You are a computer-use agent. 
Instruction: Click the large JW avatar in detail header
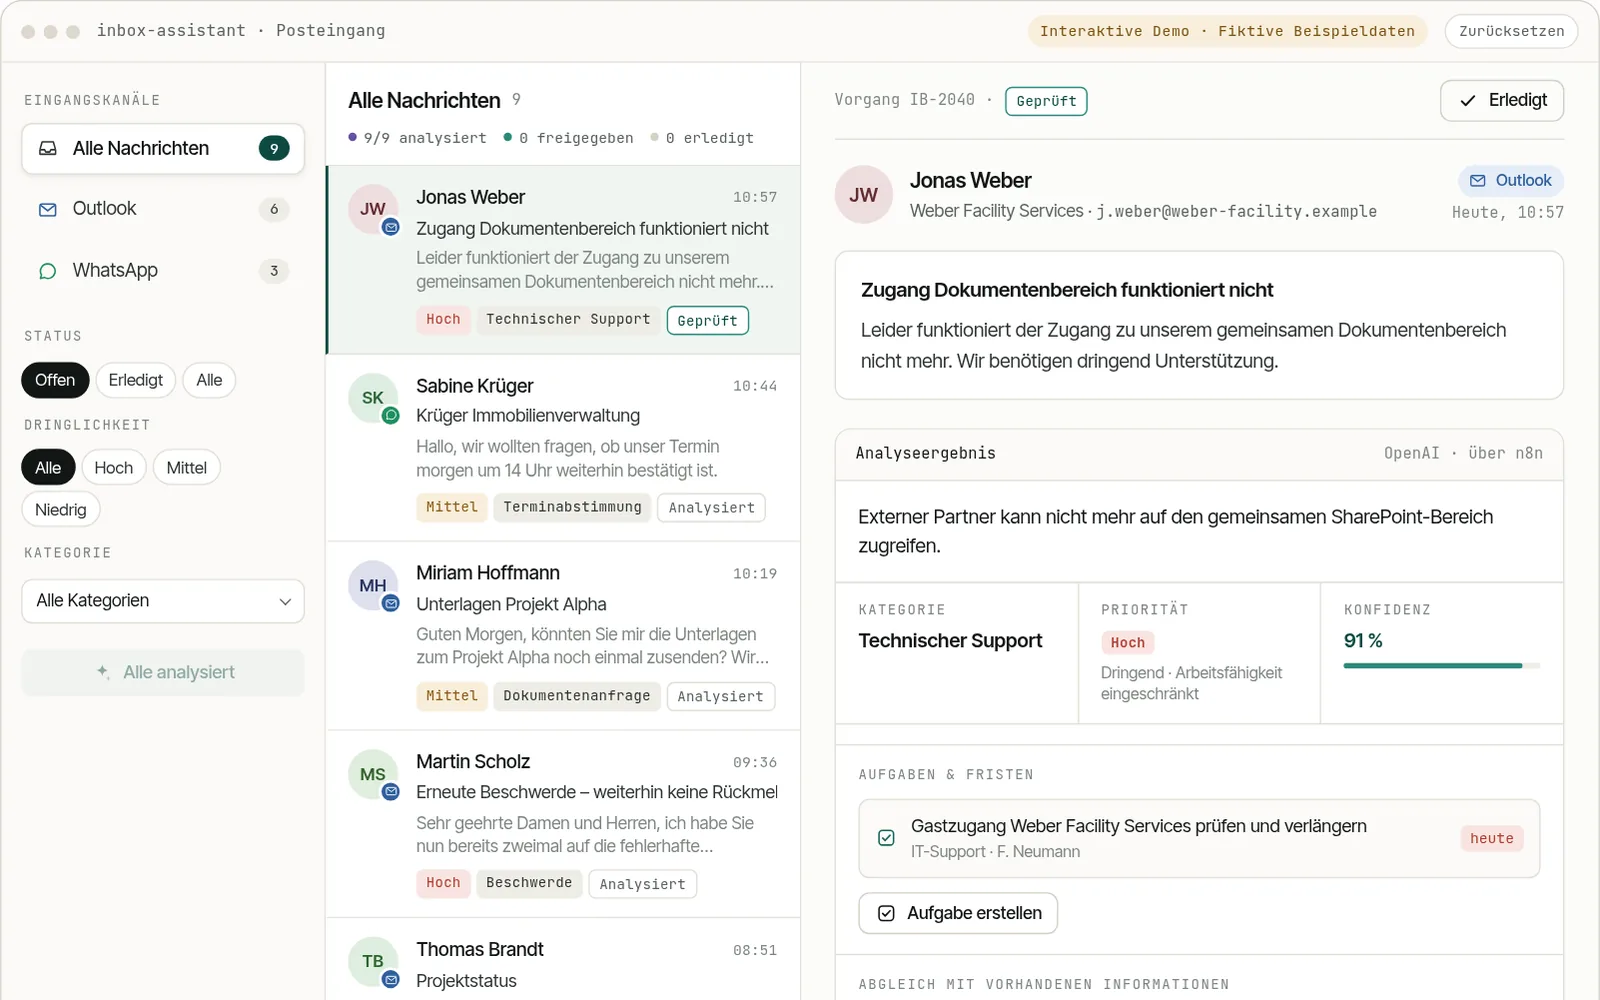(864, 195)
